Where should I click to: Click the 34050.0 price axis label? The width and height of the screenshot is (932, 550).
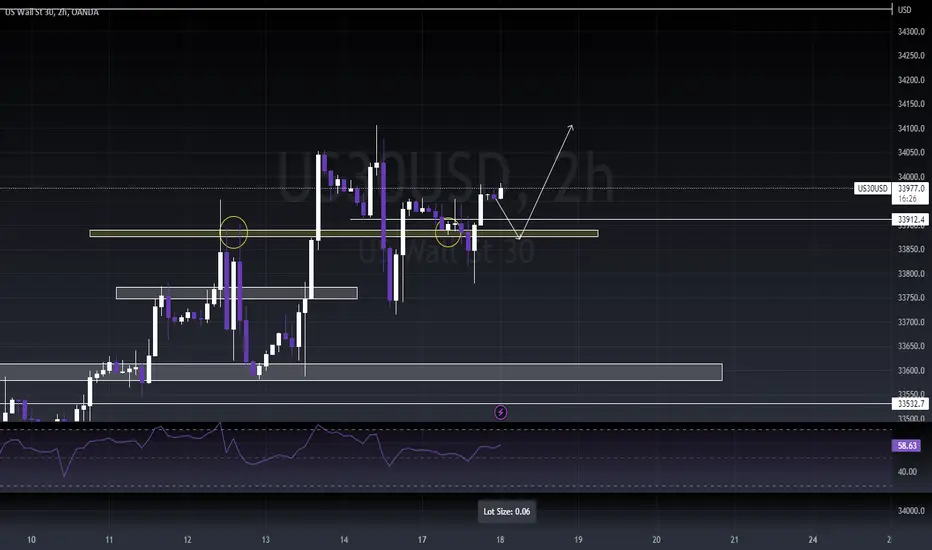[911, 152]
